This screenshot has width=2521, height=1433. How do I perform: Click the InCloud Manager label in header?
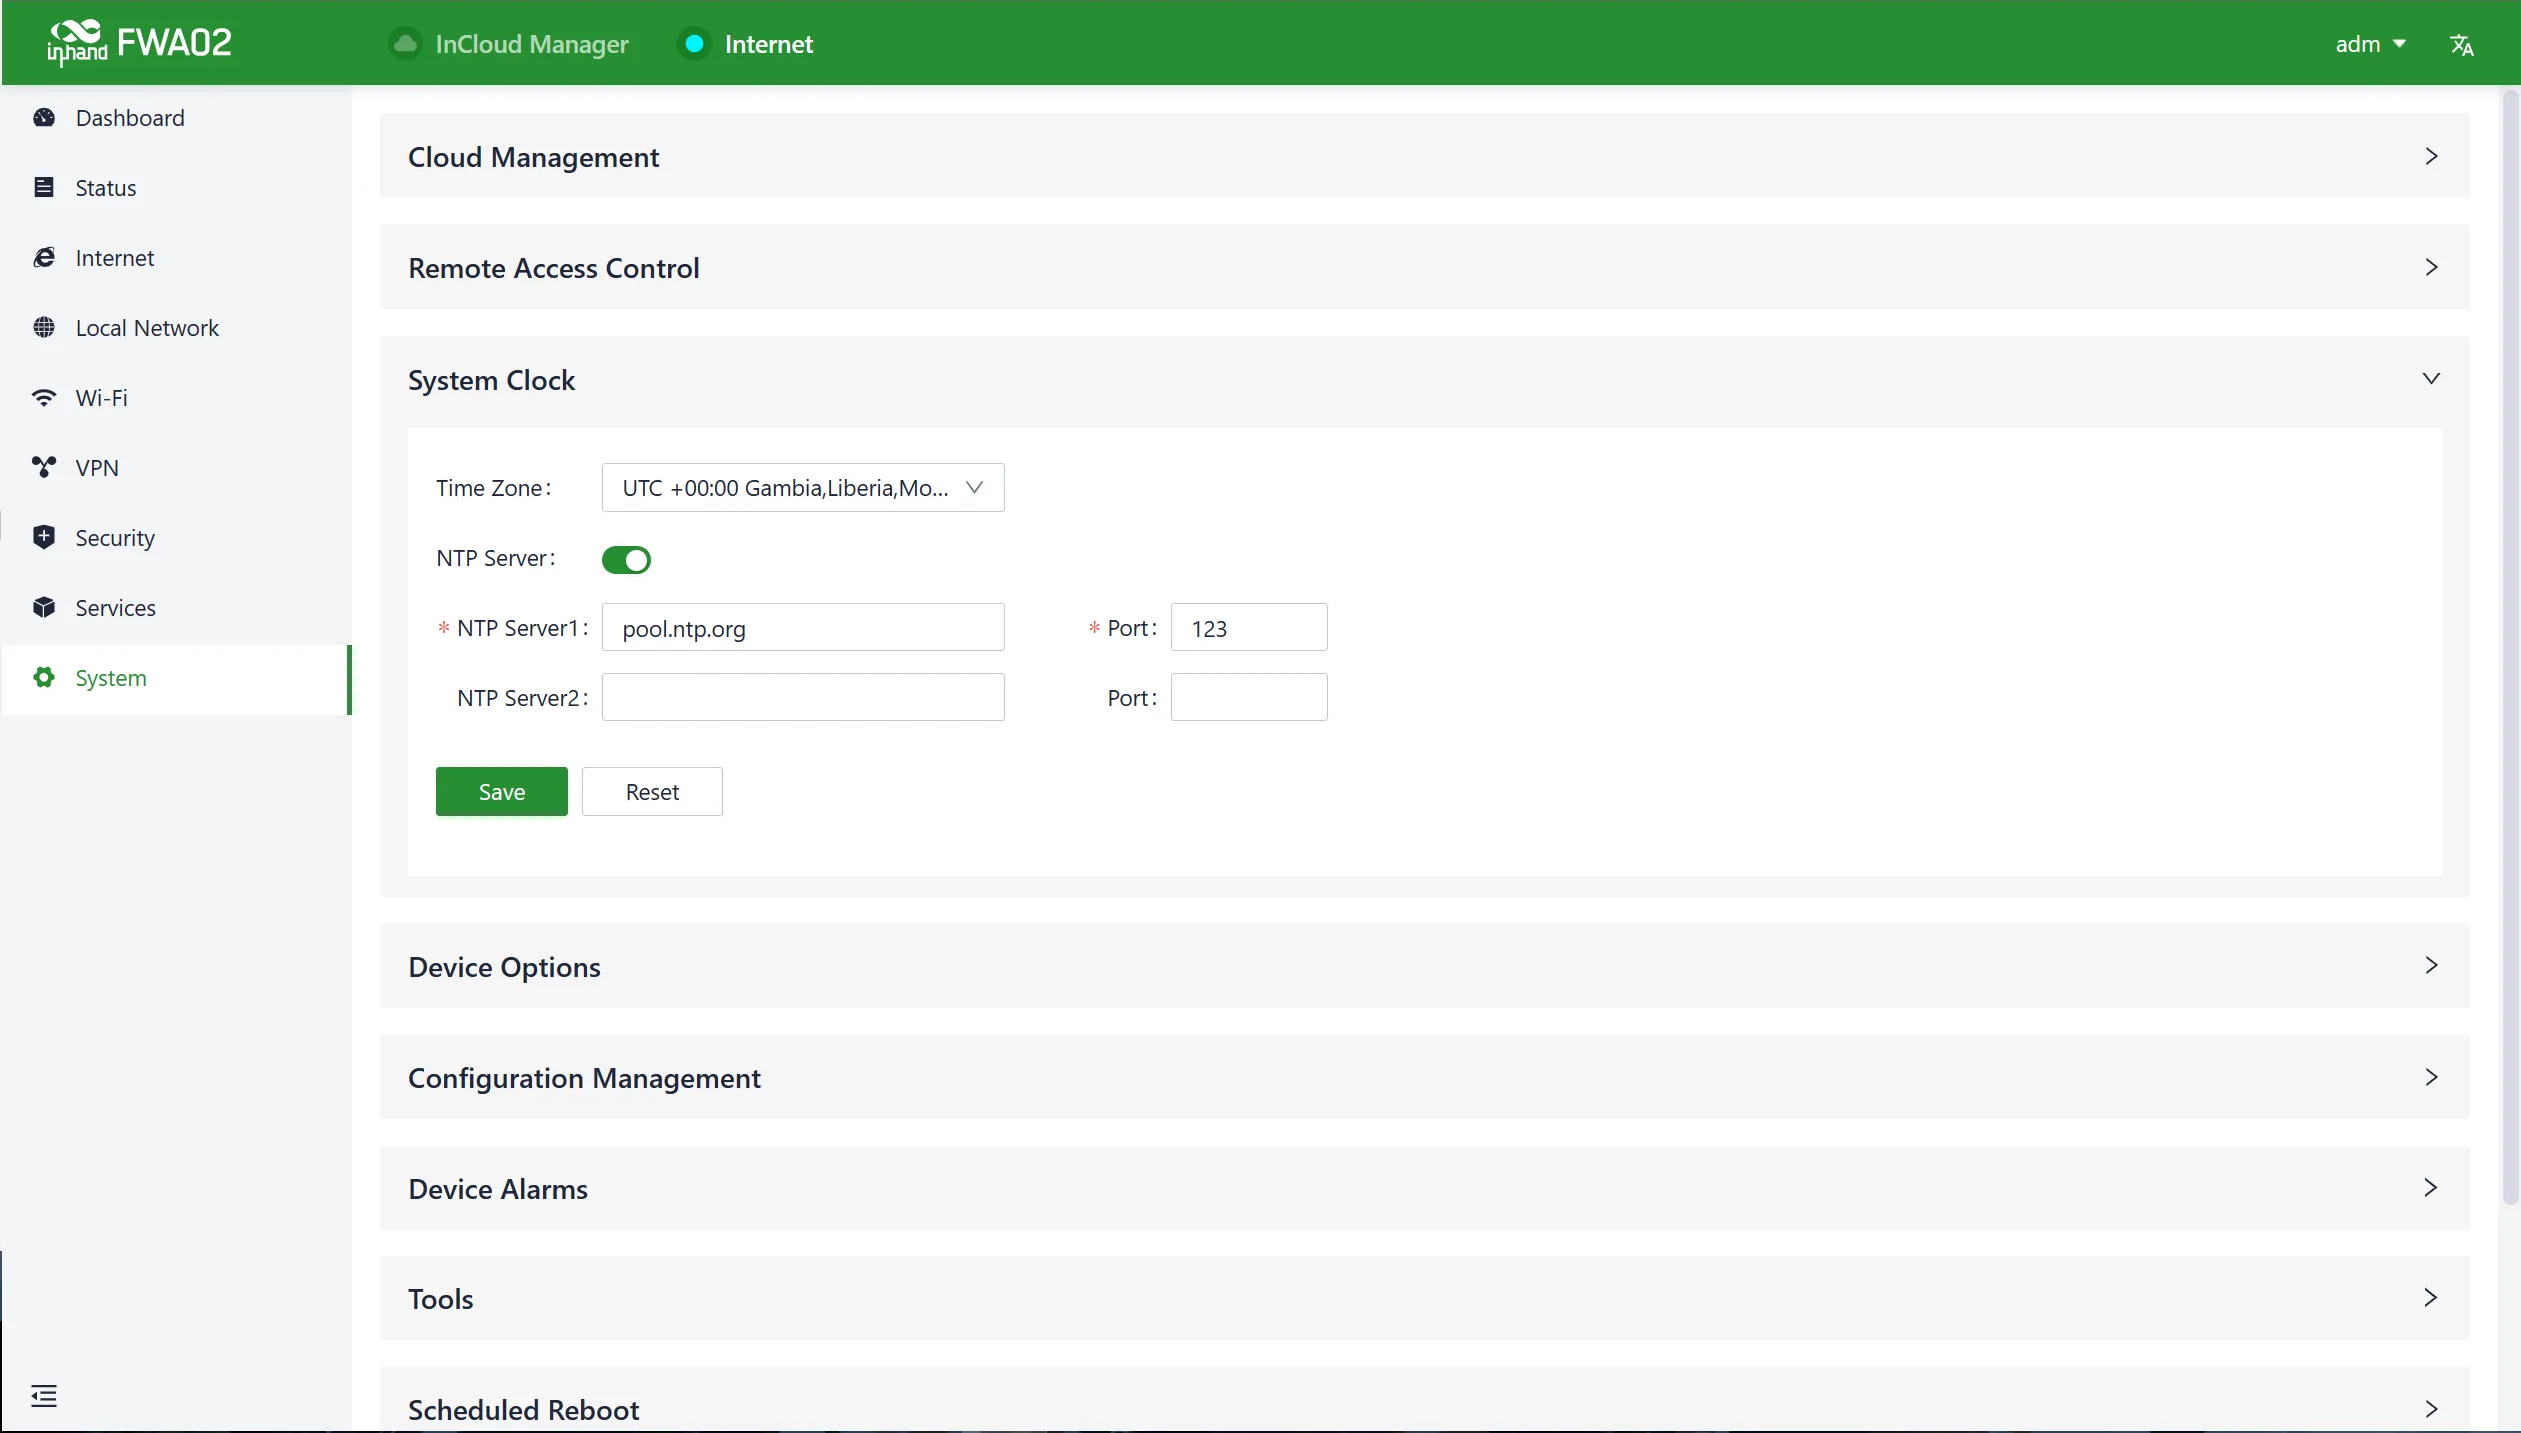[x=531, y=45]
